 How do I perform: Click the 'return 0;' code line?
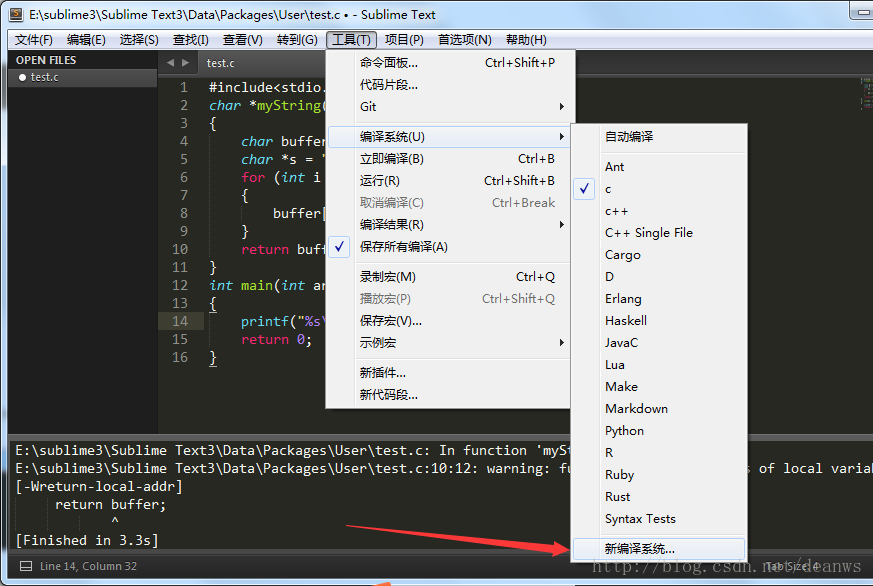click(276, 339)
